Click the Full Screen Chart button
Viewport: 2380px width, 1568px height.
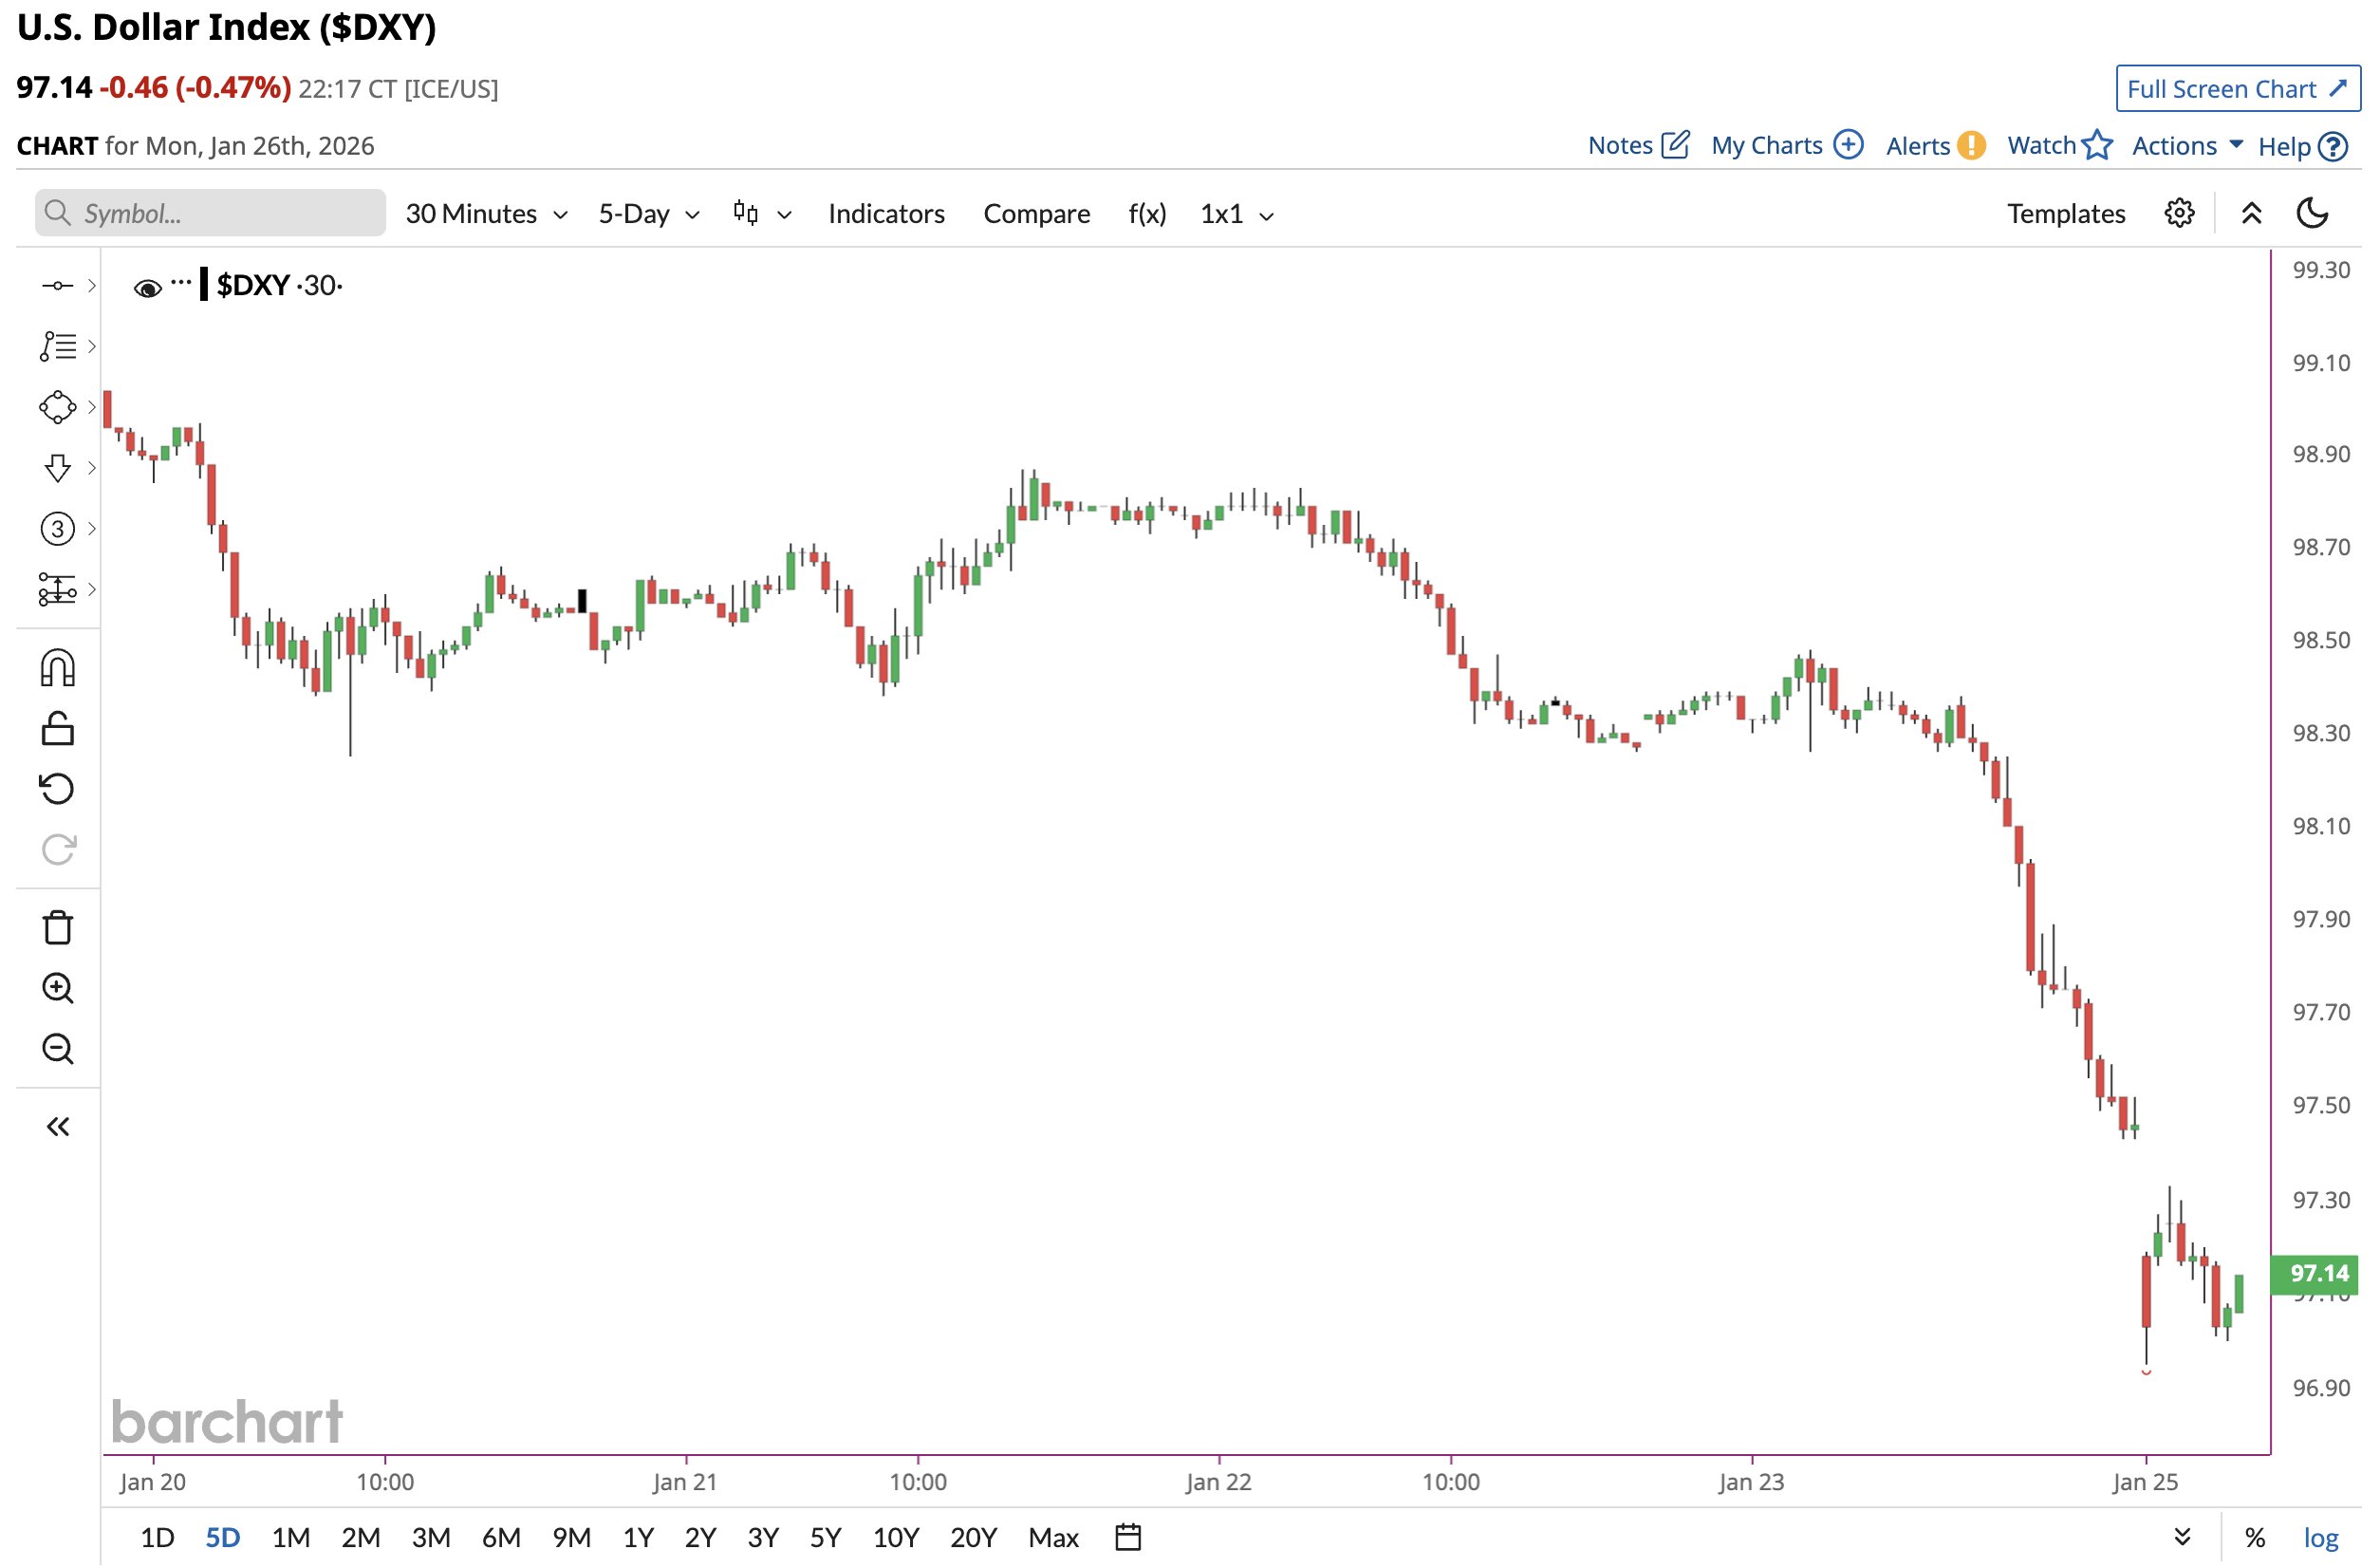[2236, 89]
